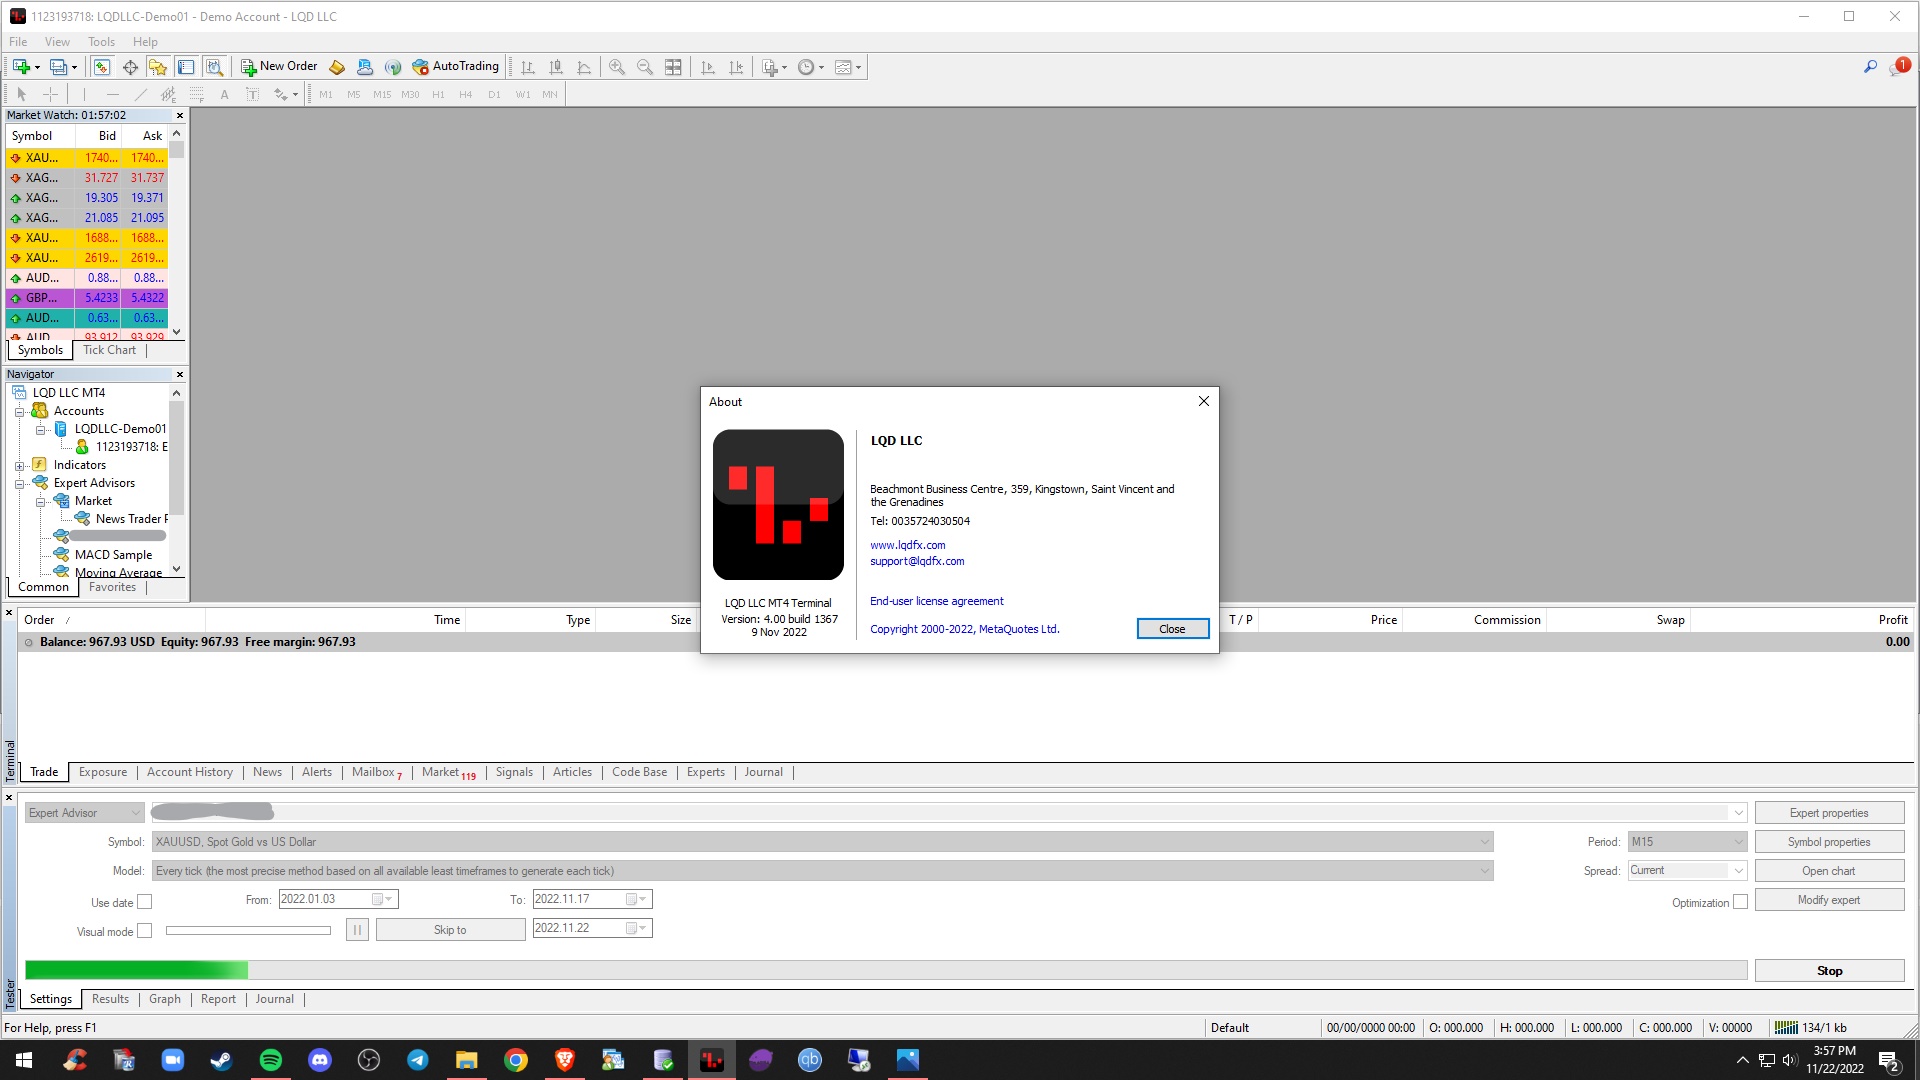Screen dimensions: 1920x1080
Task: Click the visual mode speed slider
Action: pos(248,931)
